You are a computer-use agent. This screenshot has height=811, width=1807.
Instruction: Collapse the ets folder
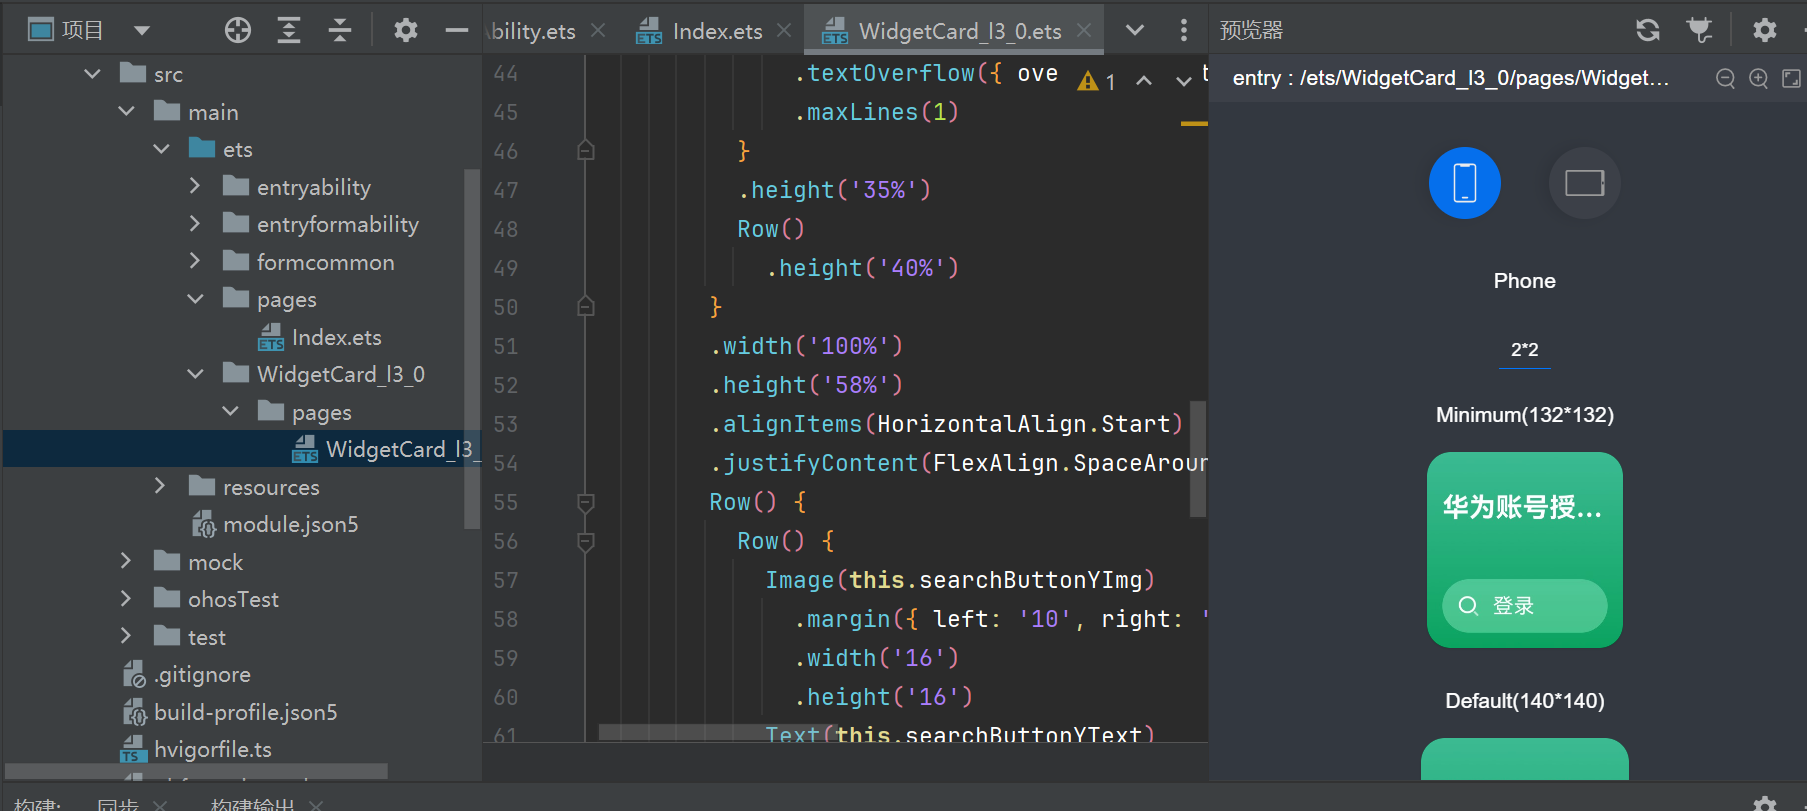click(x=161, y=149)
